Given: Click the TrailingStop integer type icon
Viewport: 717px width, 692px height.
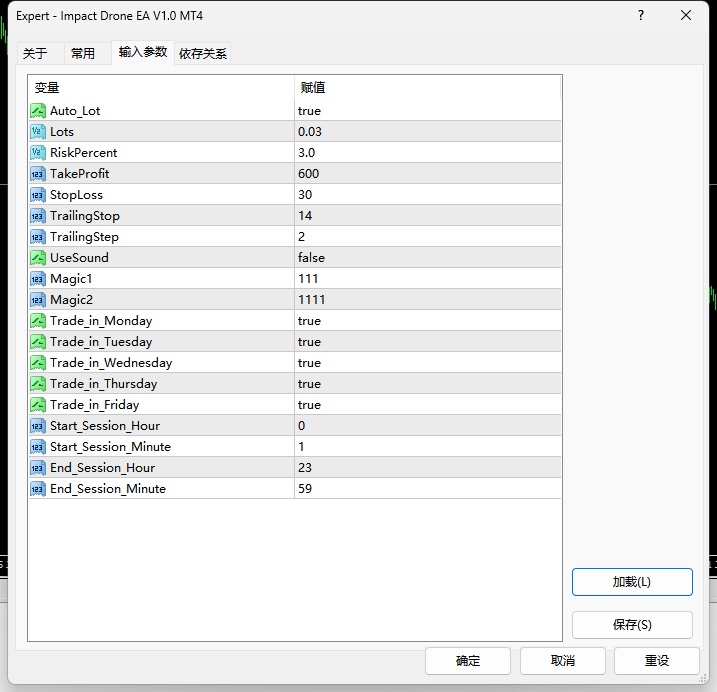Looking at the screenshot, I should tap(38, 216).
